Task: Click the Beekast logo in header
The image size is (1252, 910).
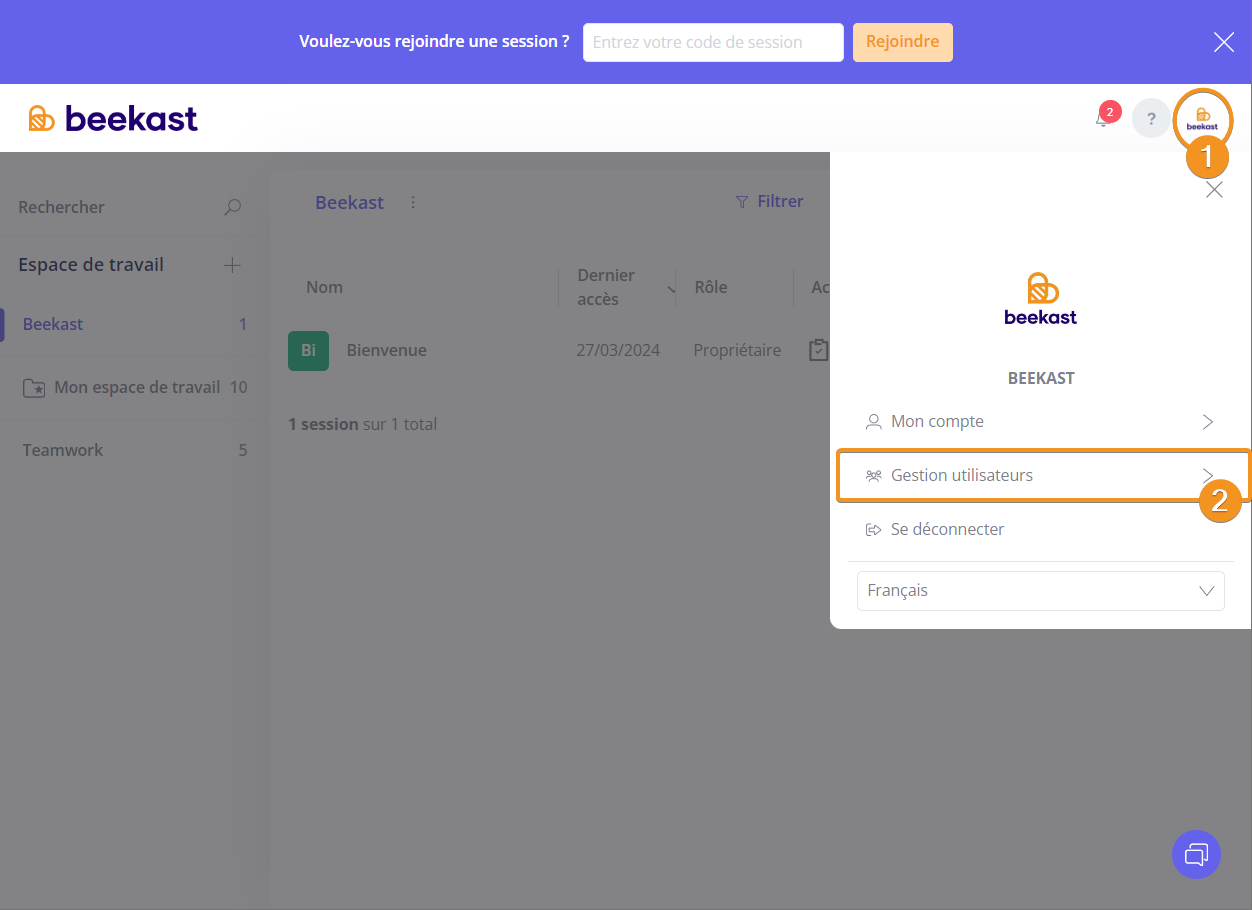Action: click(113, 118)
